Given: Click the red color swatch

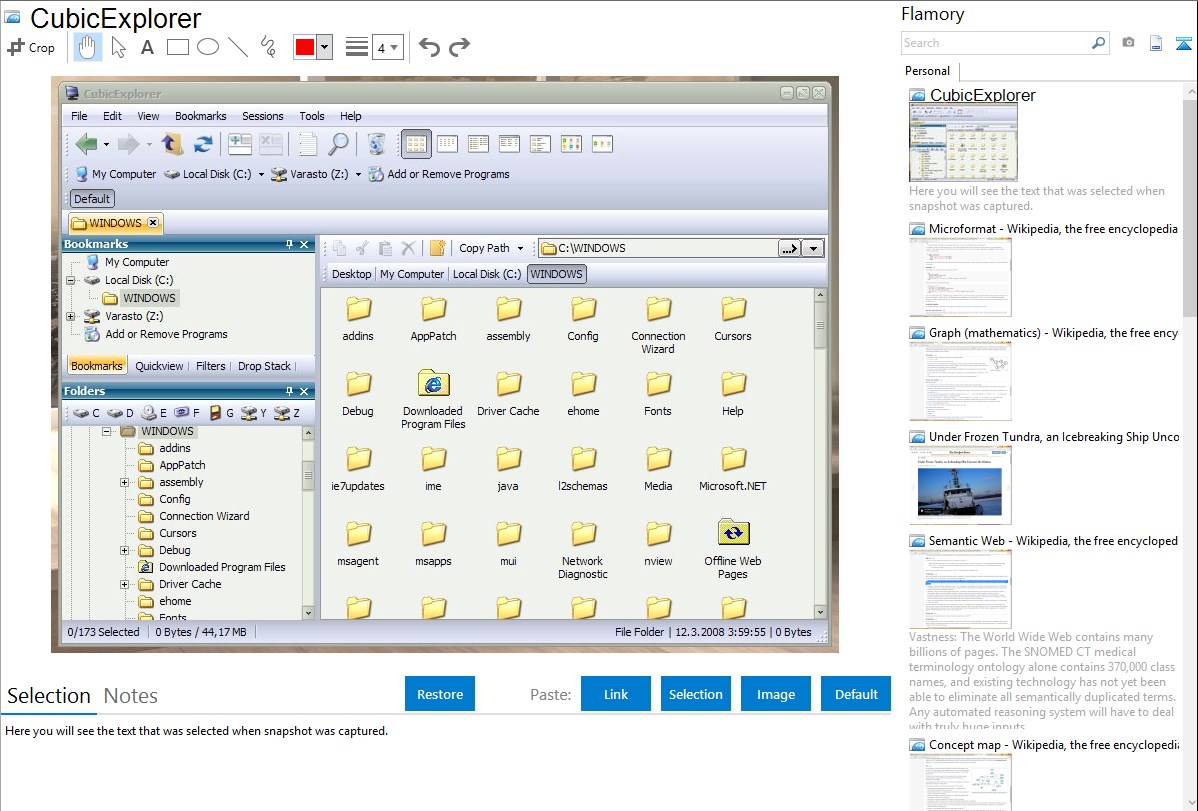Looking at the screenshot, I should click(305, 47).
